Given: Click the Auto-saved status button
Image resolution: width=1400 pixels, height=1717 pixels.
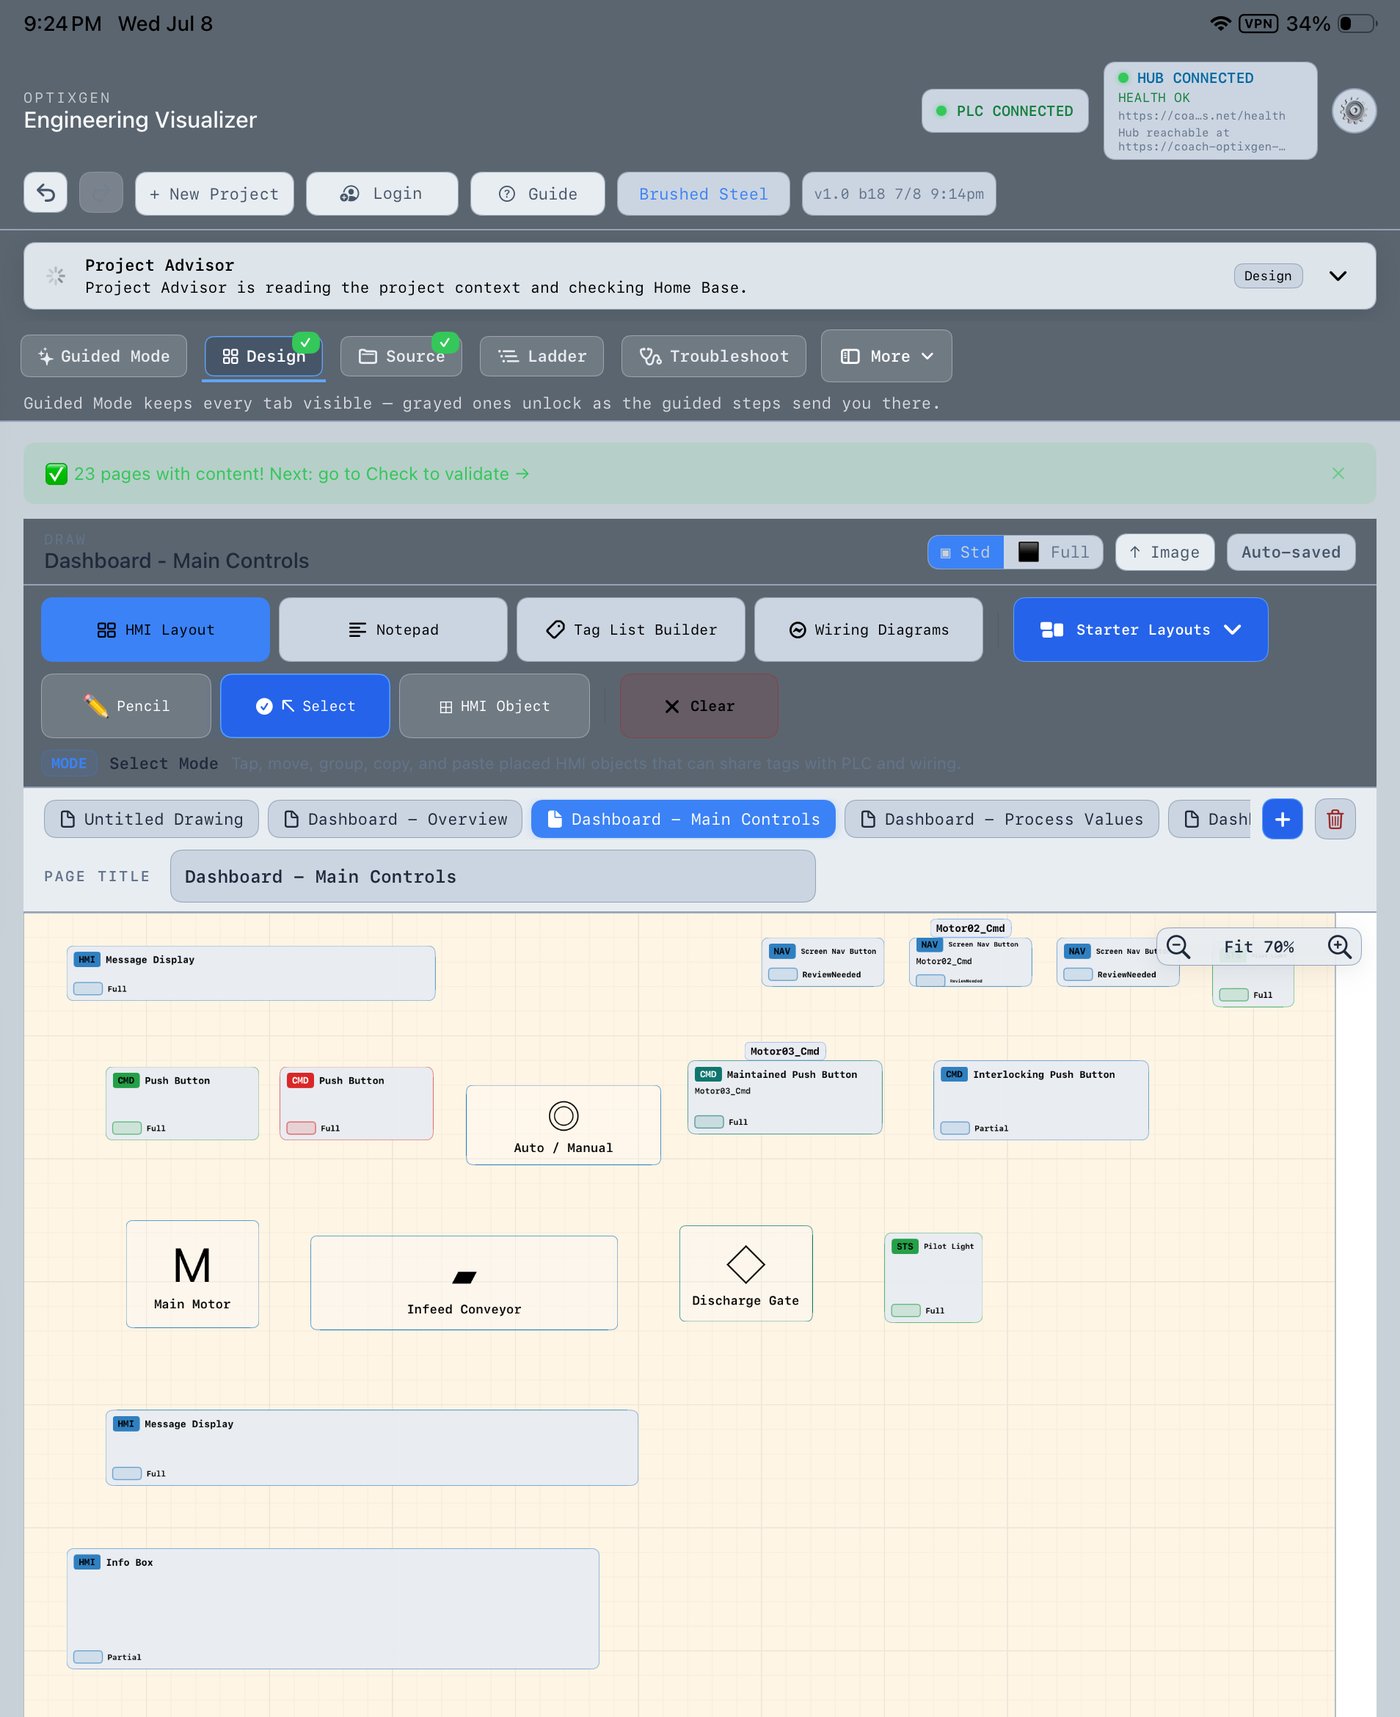Looking at the screenshot, I should click(1291, 552).
